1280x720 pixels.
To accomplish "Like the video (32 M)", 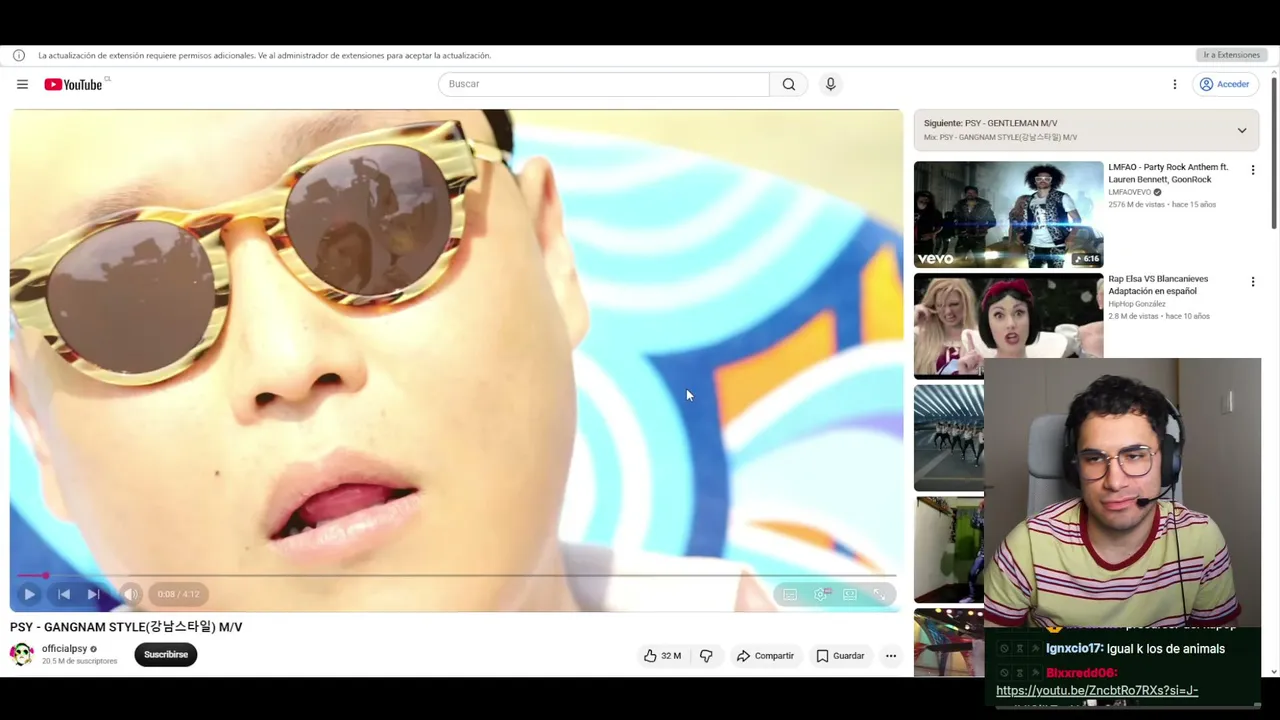I will click(x=662, y=656).
